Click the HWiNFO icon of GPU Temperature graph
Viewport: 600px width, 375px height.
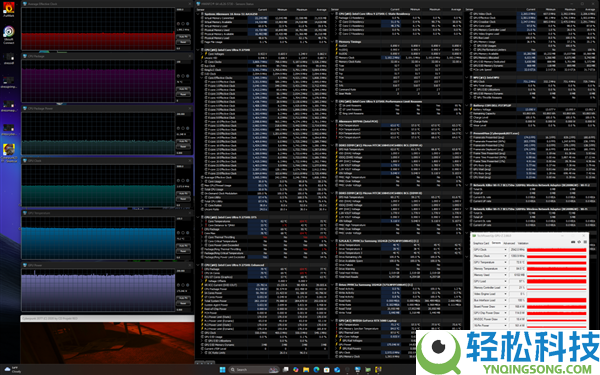[x=24, y=213]
